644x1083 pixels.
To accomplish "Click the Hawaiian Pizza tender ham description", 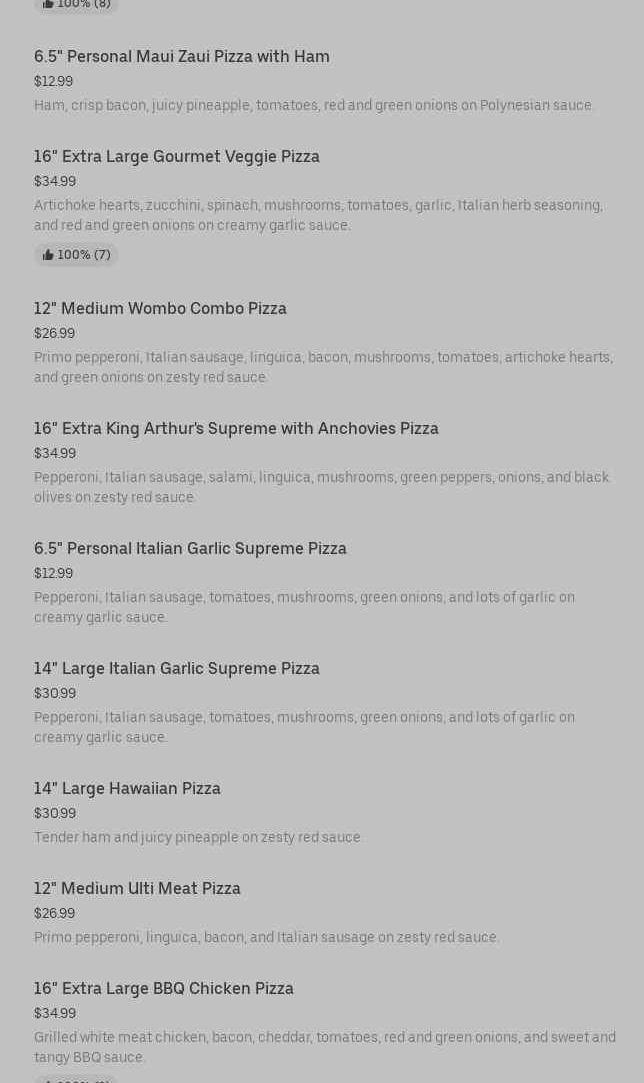I will tap(198, 838).
